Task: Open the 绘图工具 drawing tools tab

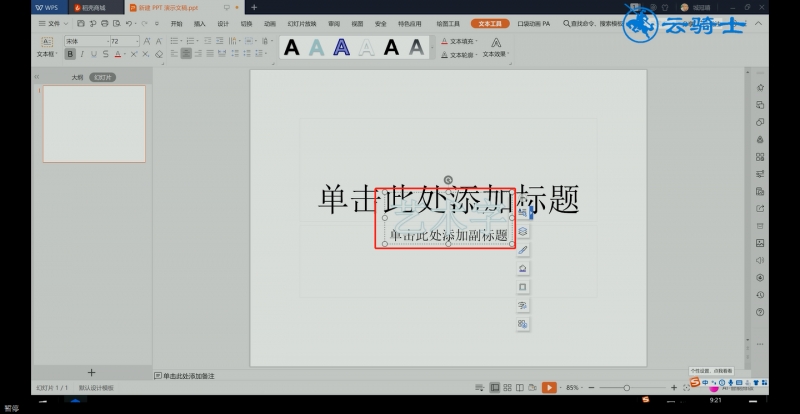Action: click(448, 23)
